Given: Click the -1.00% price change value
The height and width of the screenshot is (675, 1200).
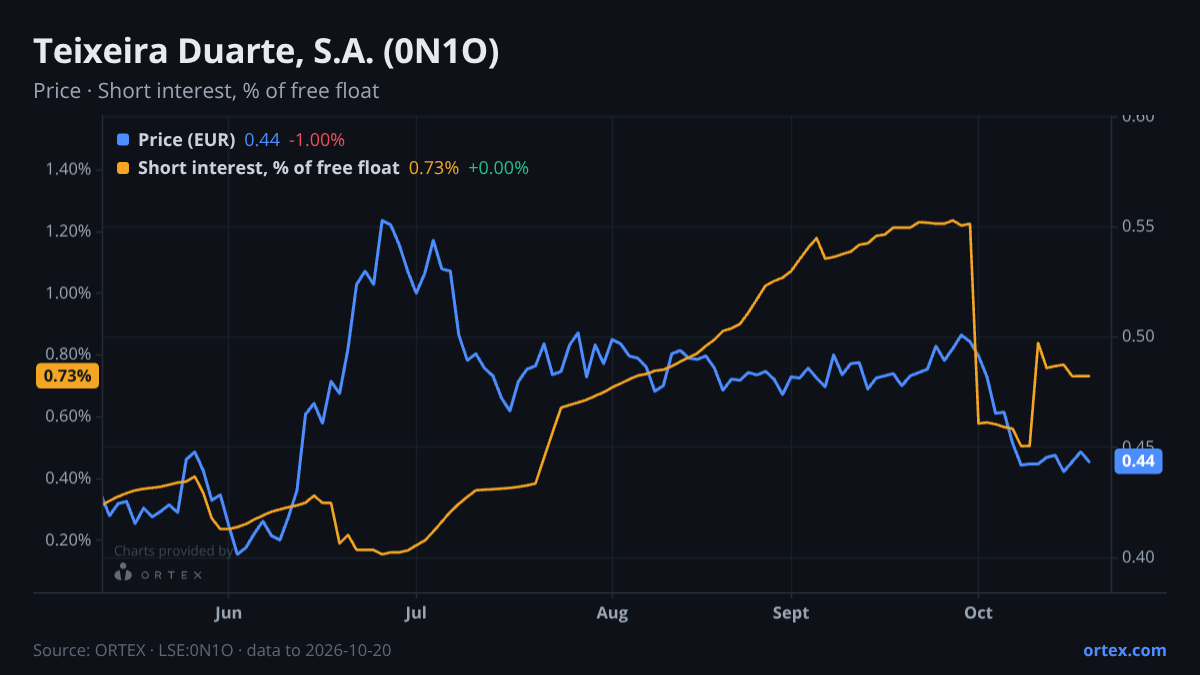Looking at the screenshot, I should tap(316, 140).
